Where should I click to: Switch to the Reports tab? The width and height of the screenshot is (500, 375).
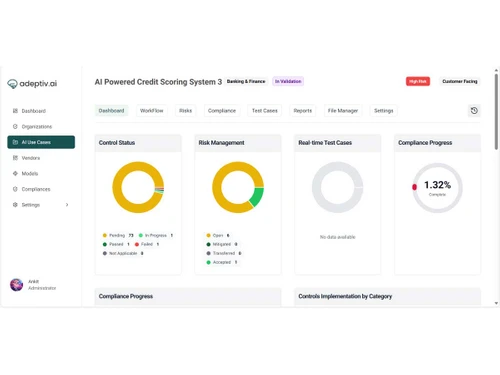point(303,111)
